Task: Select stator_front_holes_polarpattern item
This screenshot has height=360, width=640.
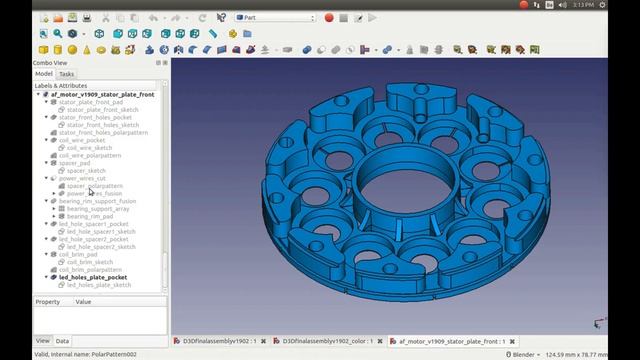Action: (x=103, y=133)
